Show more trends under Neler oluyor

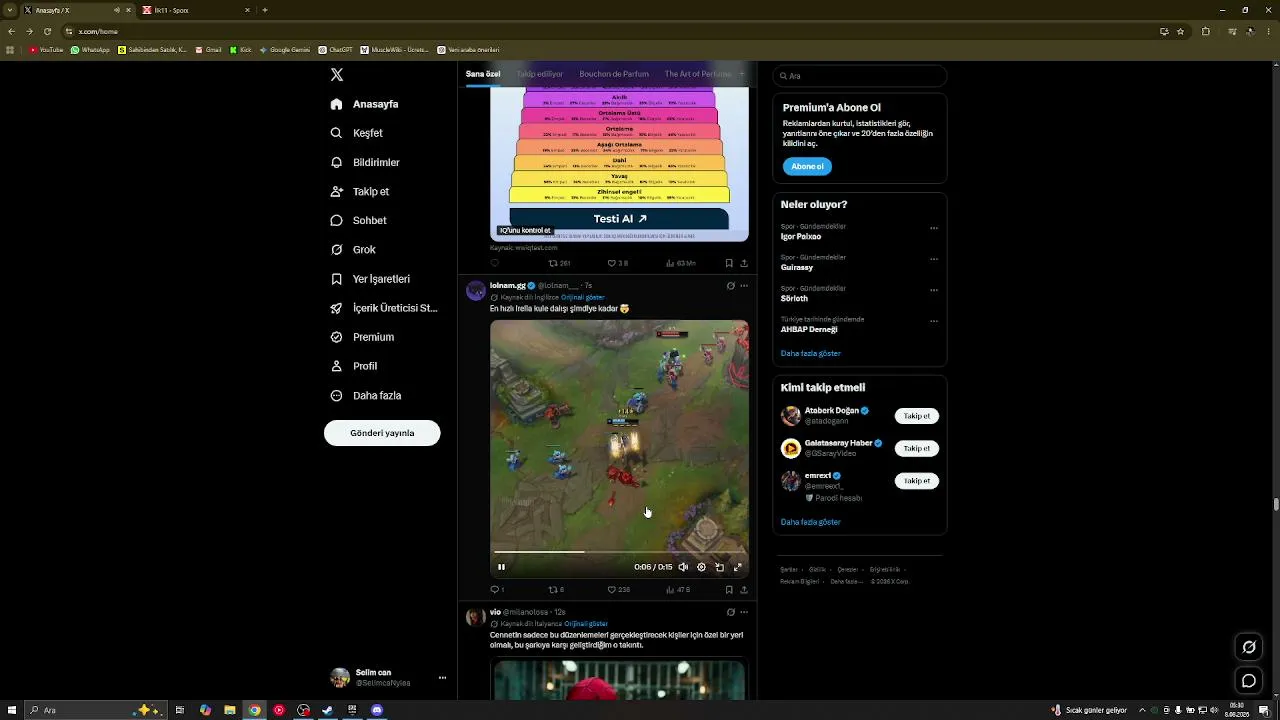pos(811,353)
